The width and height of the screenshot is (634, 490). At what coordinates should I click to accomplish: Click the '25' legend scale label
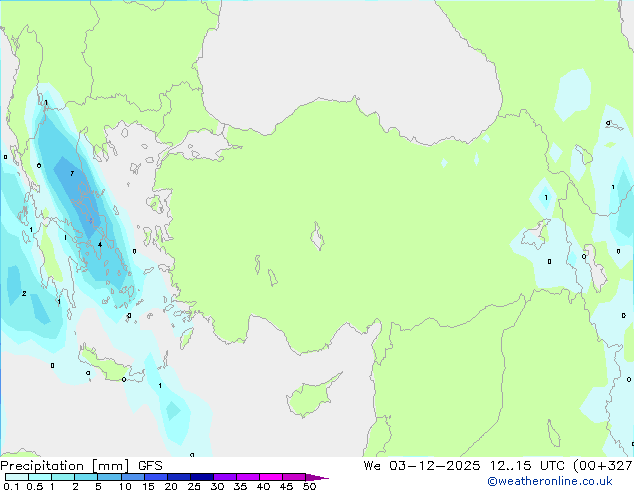point(194,486)
